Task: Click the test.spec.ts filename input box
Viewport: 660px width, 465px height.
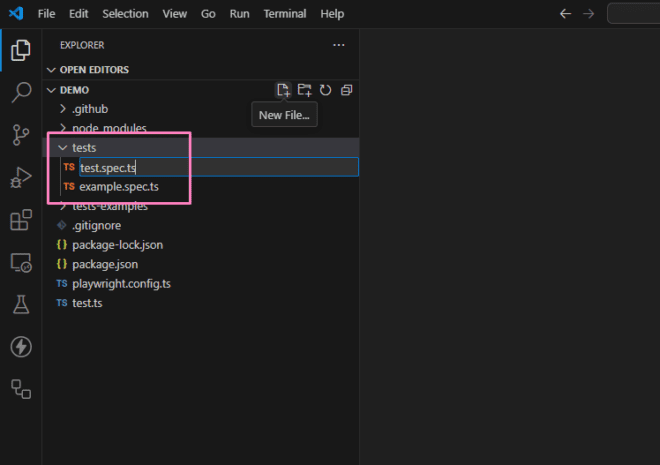Action: tap(219, 167)
